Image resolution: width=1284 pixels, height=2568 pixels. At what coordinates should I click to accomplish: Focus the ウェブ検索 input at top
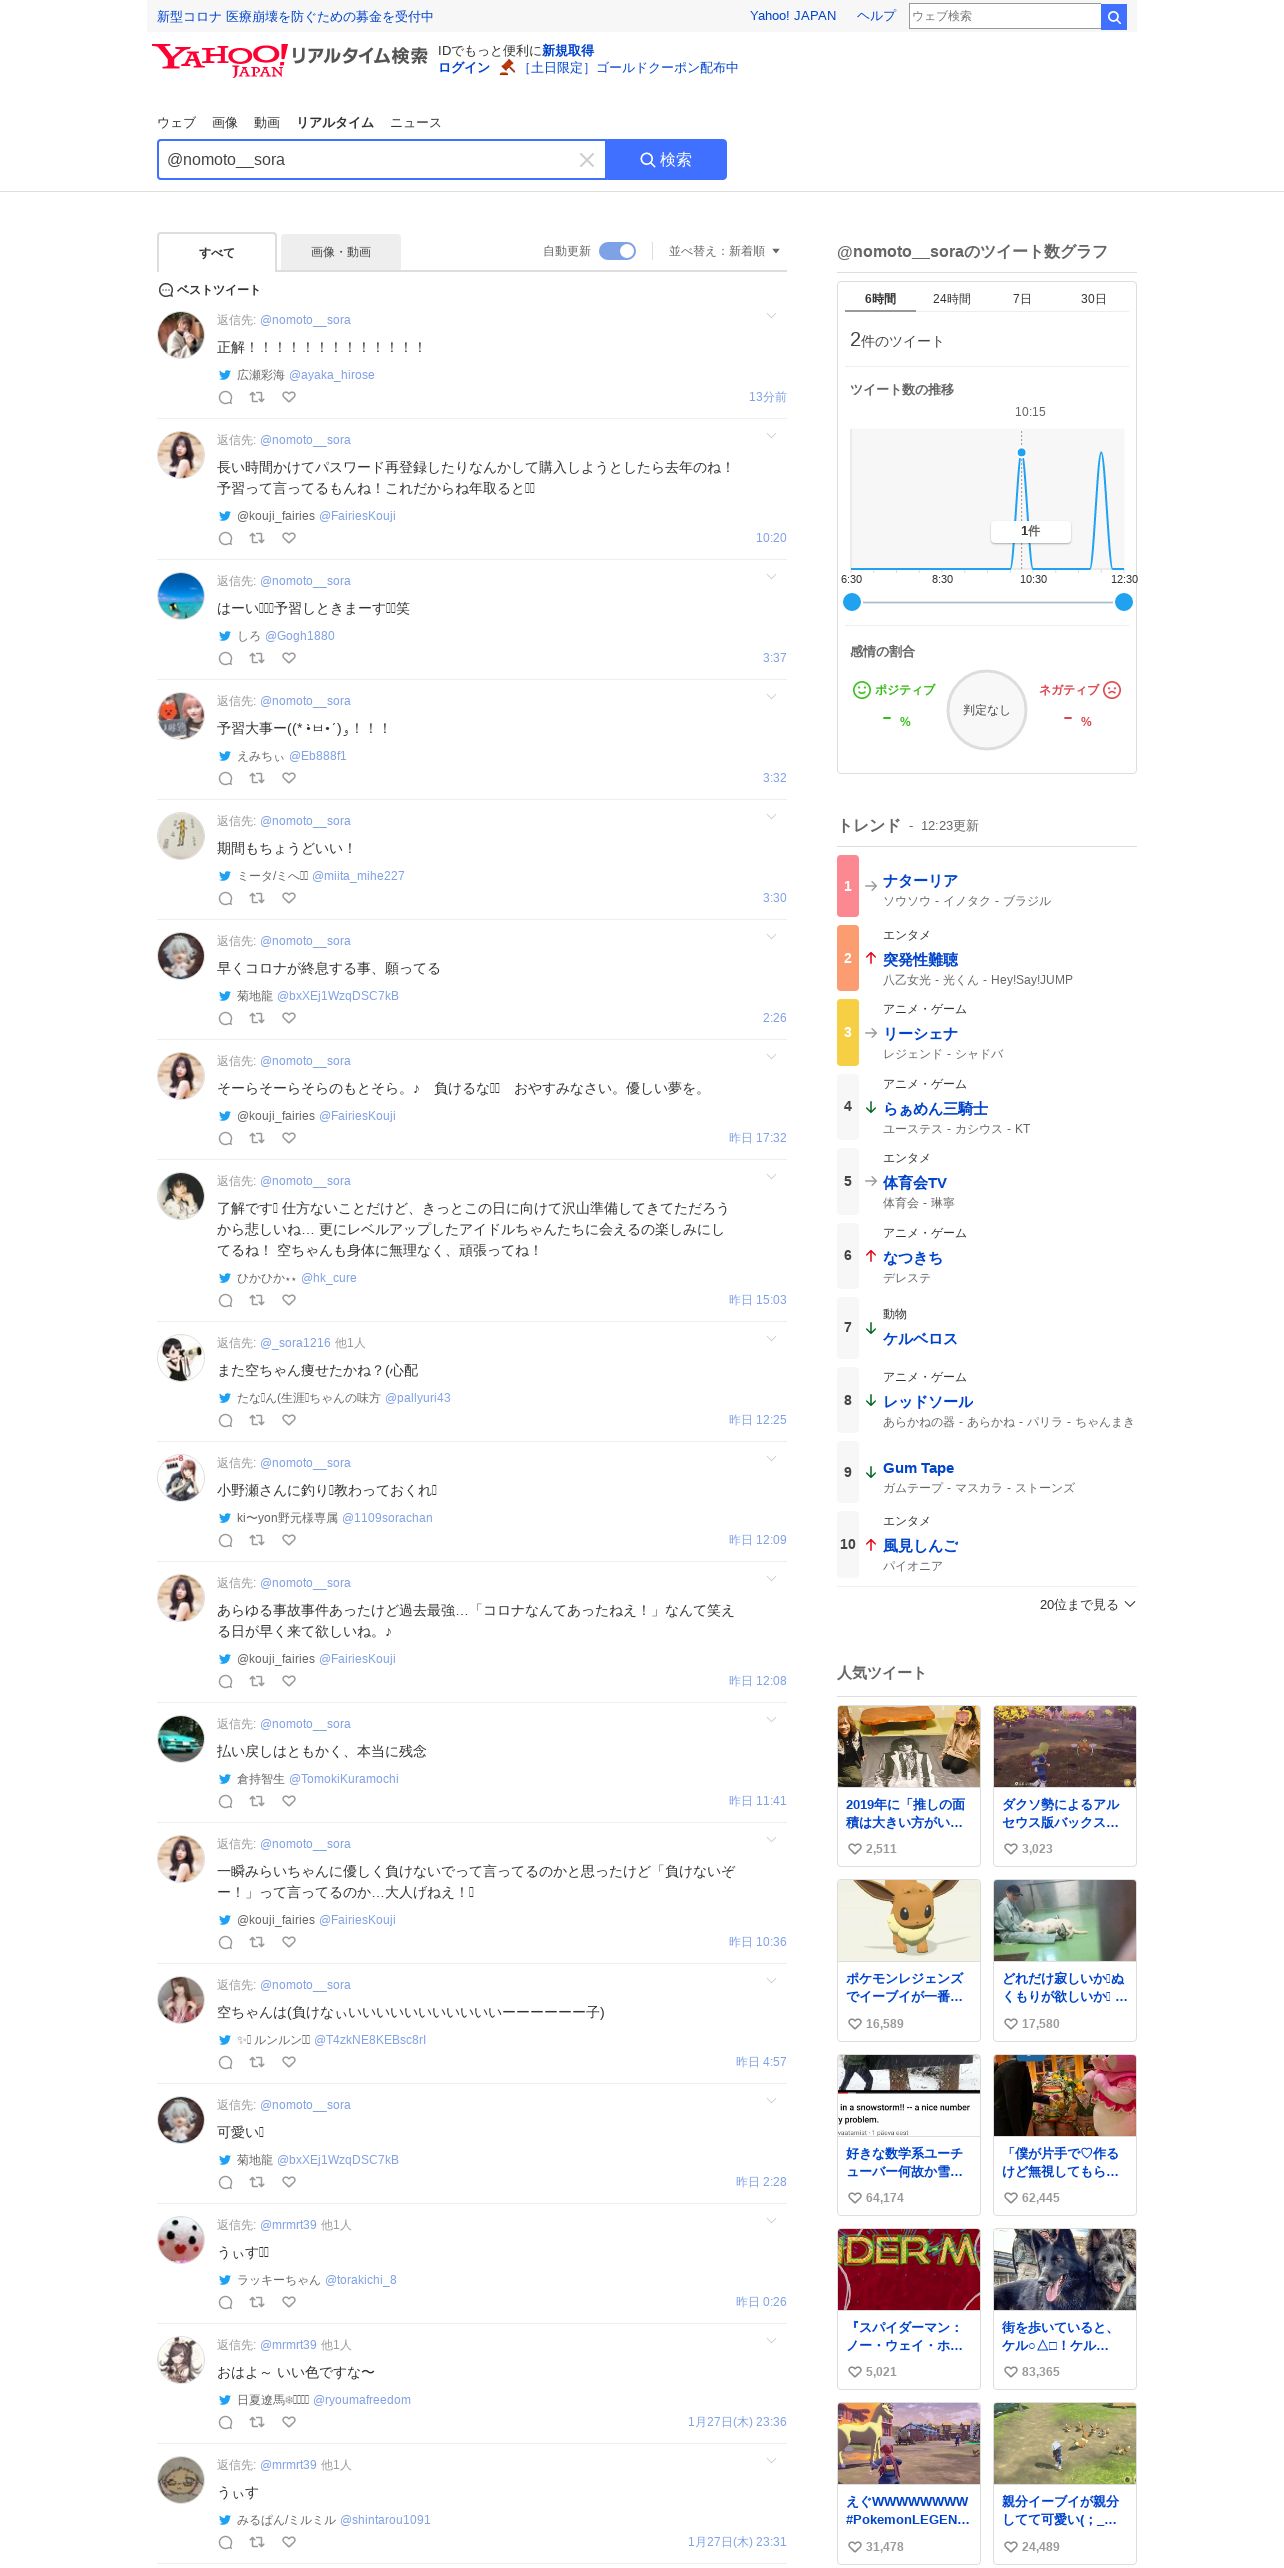coord(1005,16)
